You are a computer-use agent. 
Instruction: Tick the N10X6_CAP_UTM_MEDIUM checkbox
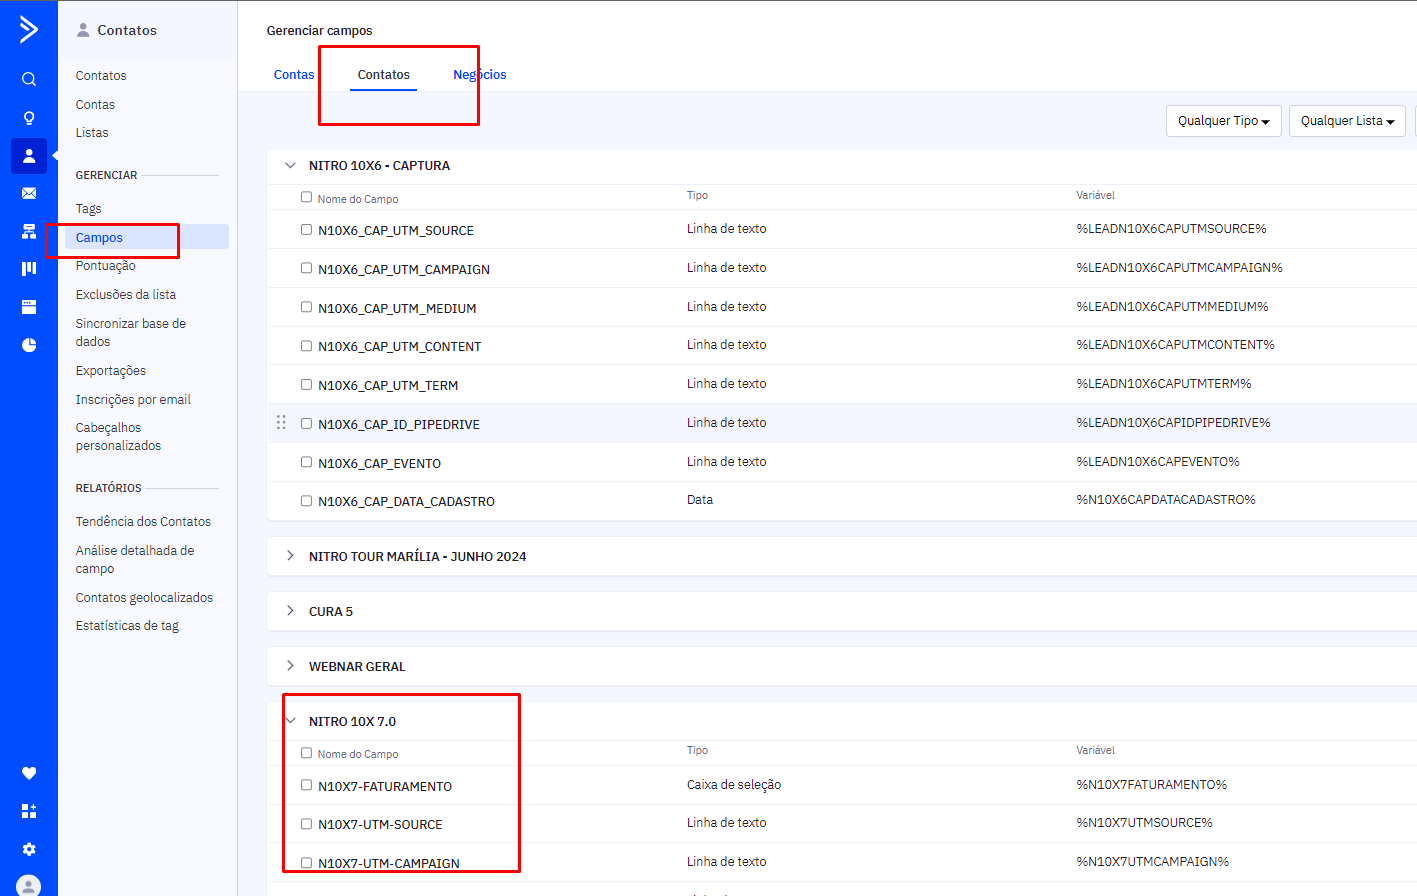306,307
